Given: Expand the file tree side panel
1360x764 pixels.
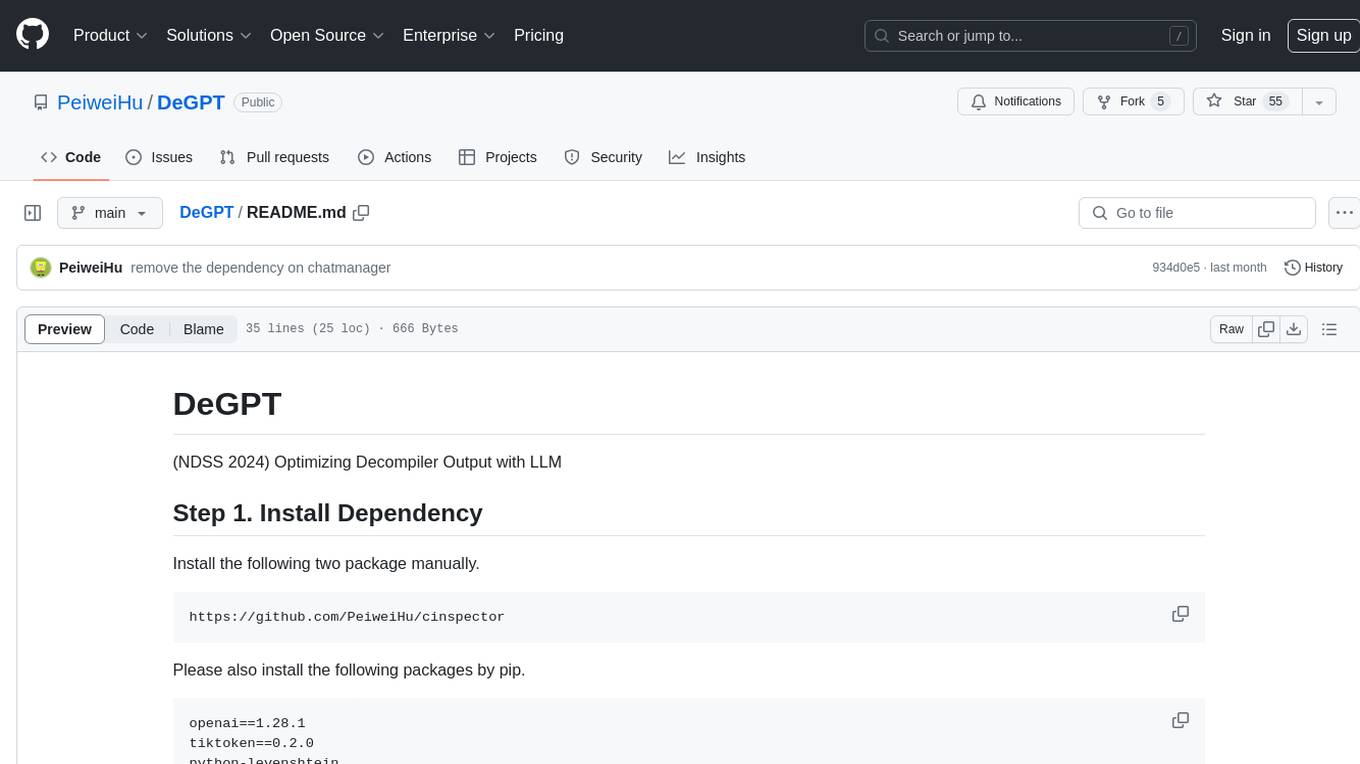Looking at the screenshot, I should 33,213.
